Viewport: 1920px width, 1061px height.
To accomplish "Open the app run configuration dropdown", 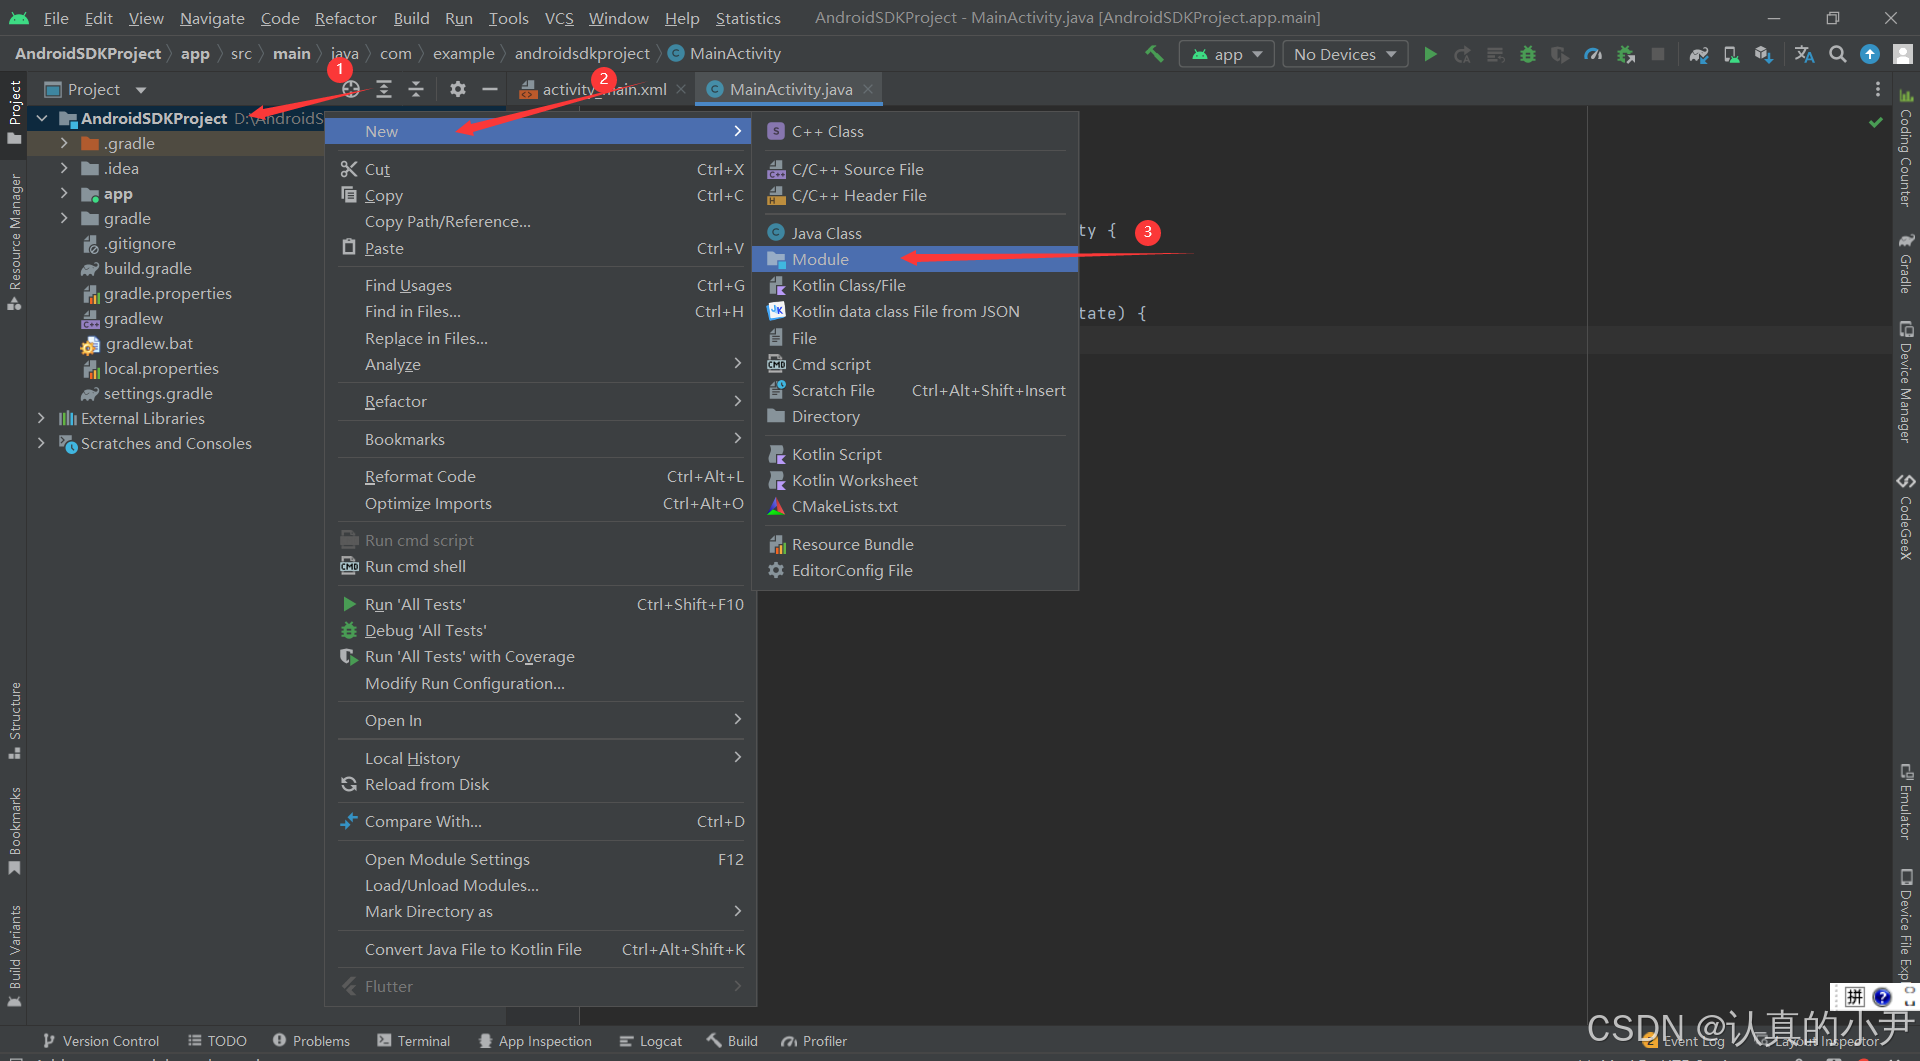I will click(x=1226, y=54).
